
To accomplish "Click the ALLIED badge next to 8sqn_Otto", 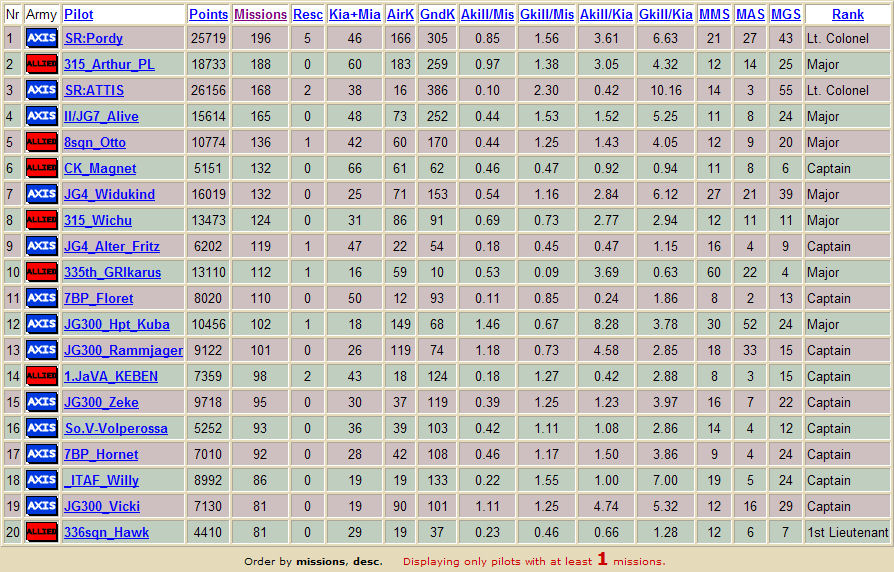I will click(x=42, y=142).
